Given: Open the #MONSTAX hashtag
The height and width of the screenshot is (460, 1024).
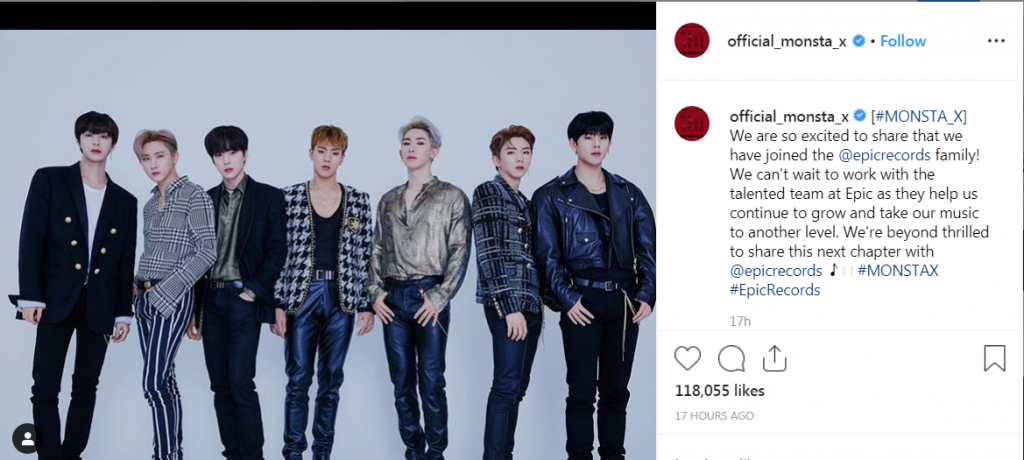Looking at the screenshot, I should click(x=897, y=271).
